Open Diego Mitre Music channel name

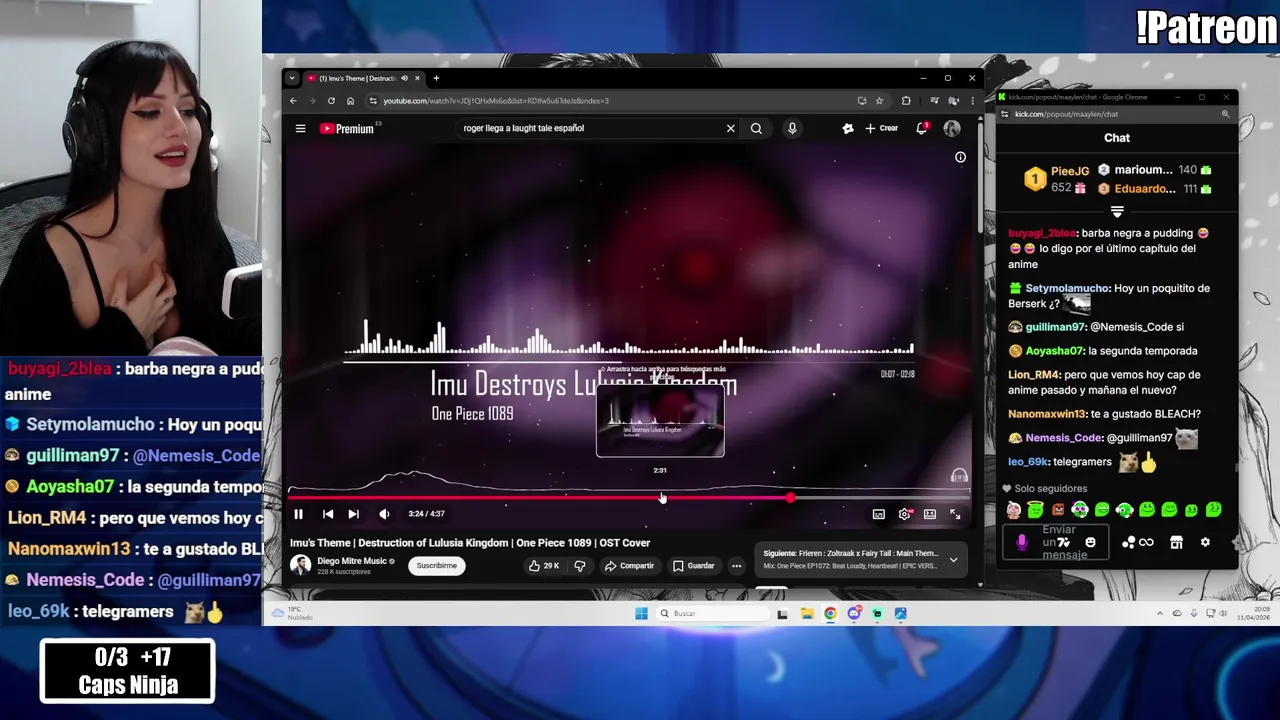(352, 561)
